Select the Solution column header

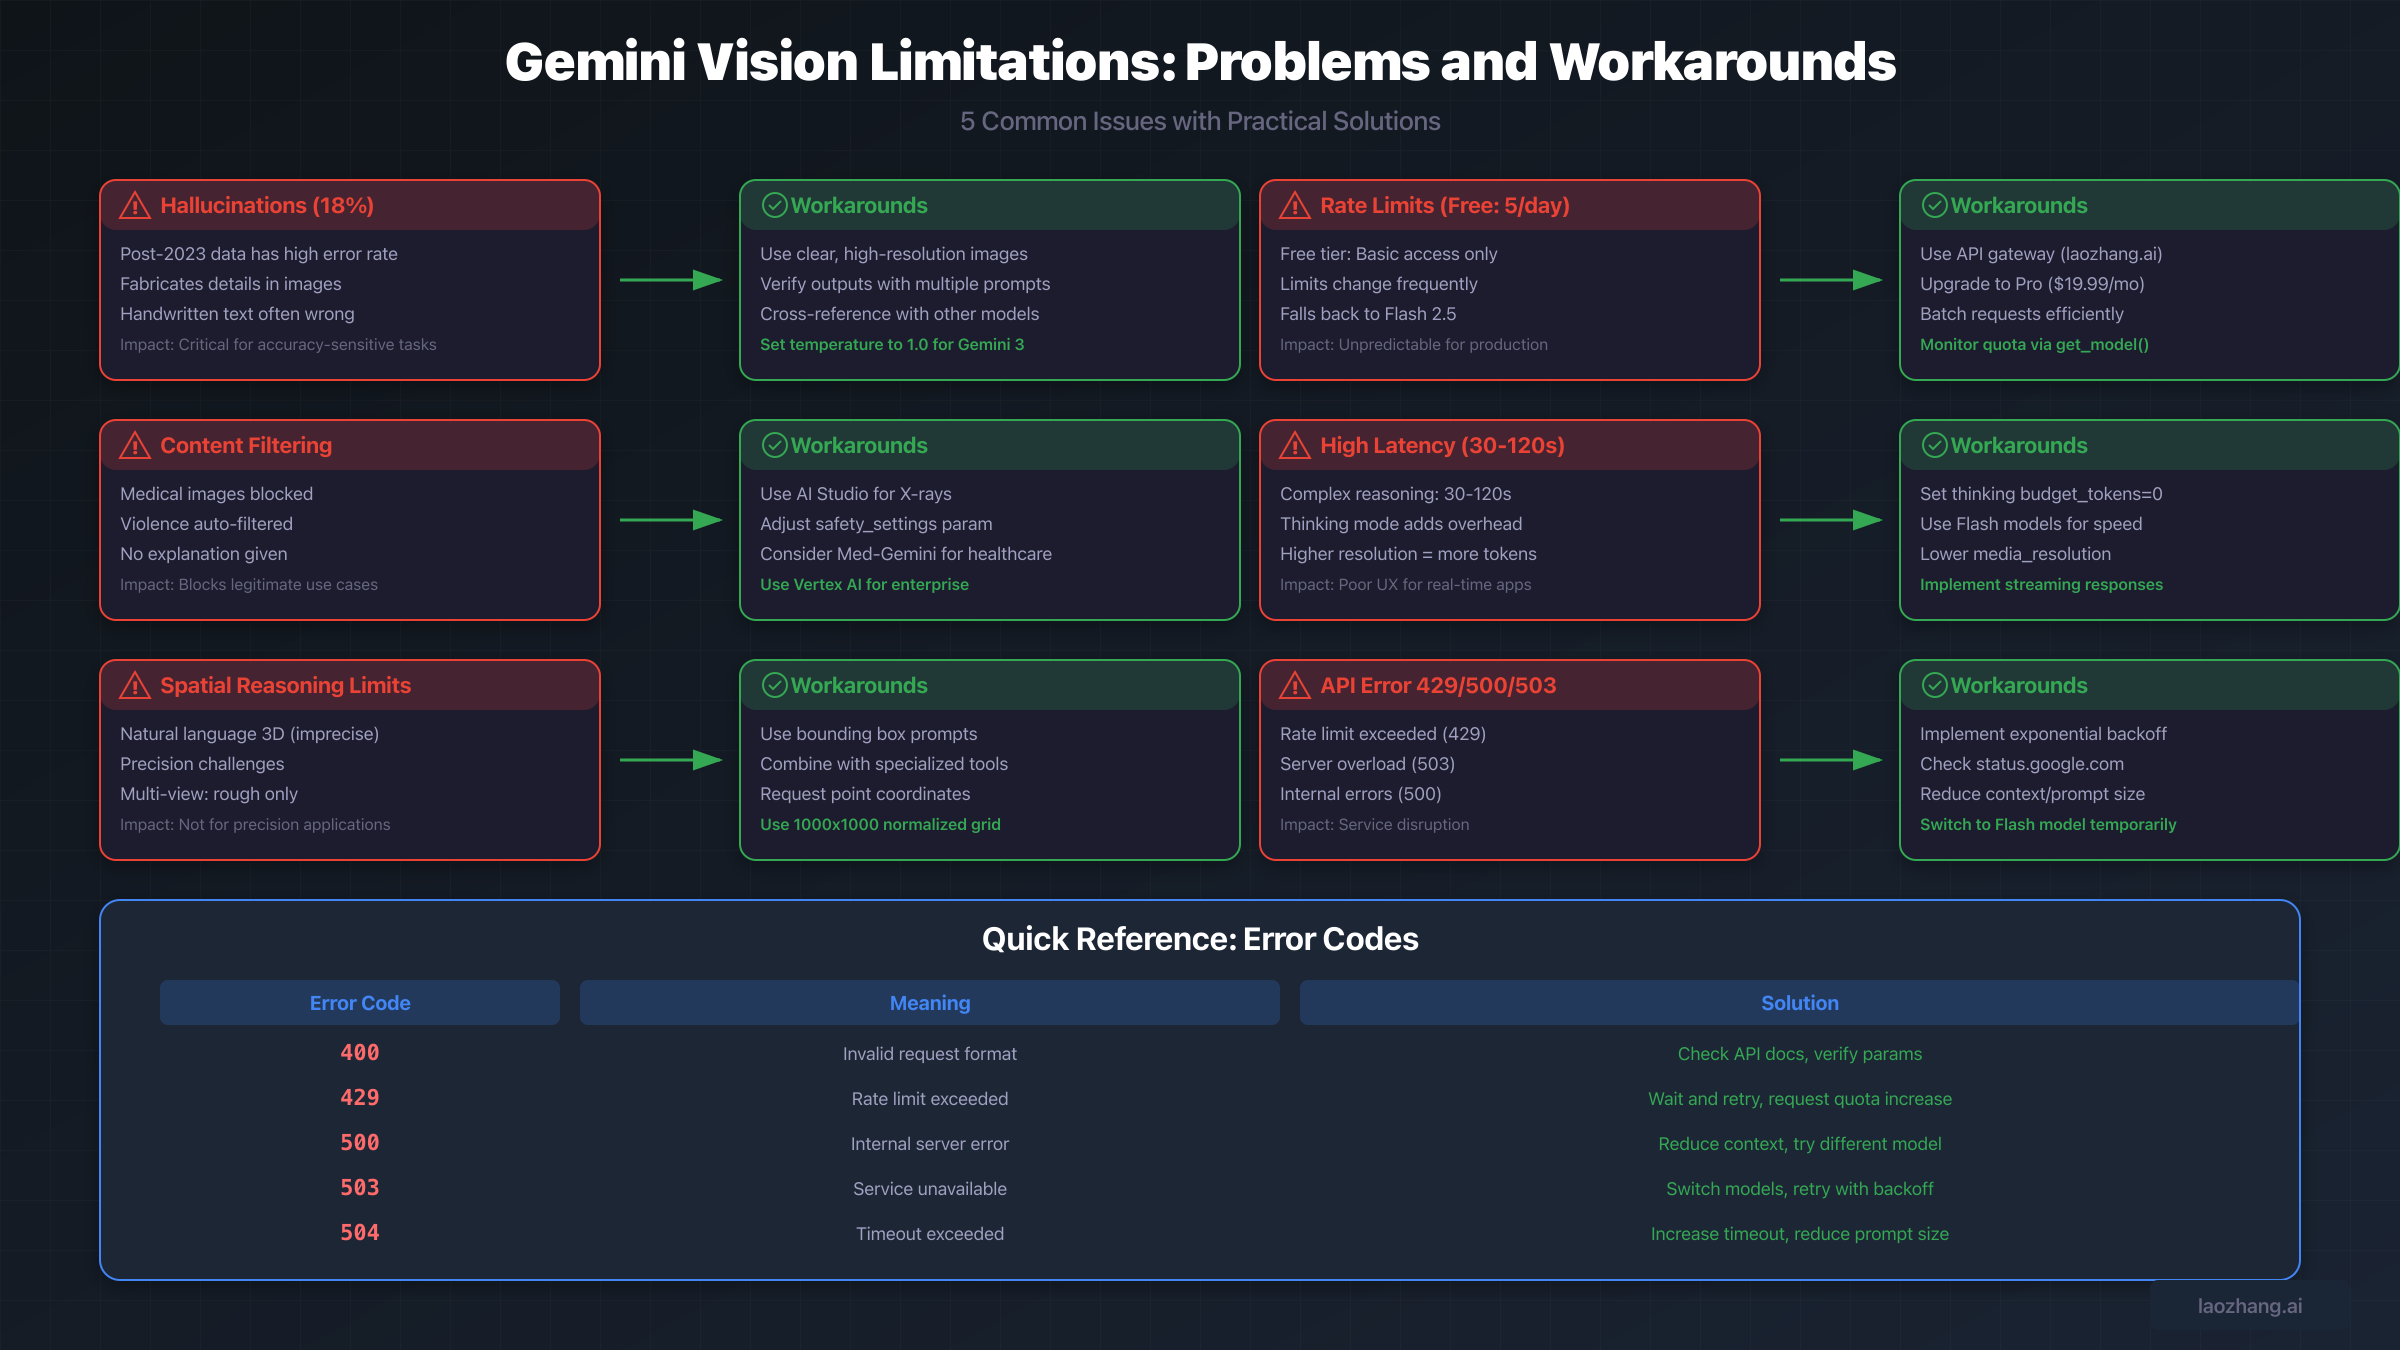coord(1799,1002)
